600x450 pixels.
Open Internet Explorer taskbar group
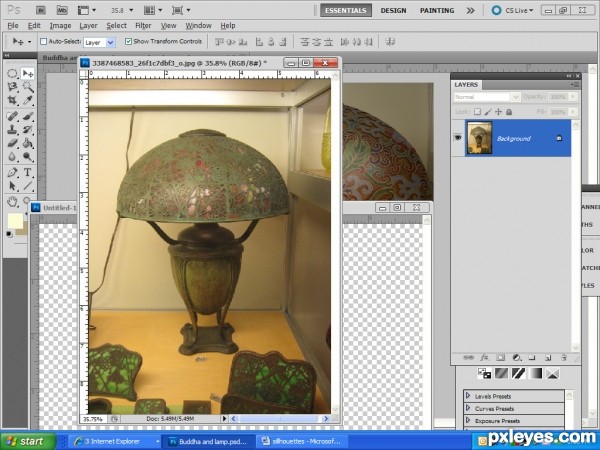(116, 441)
